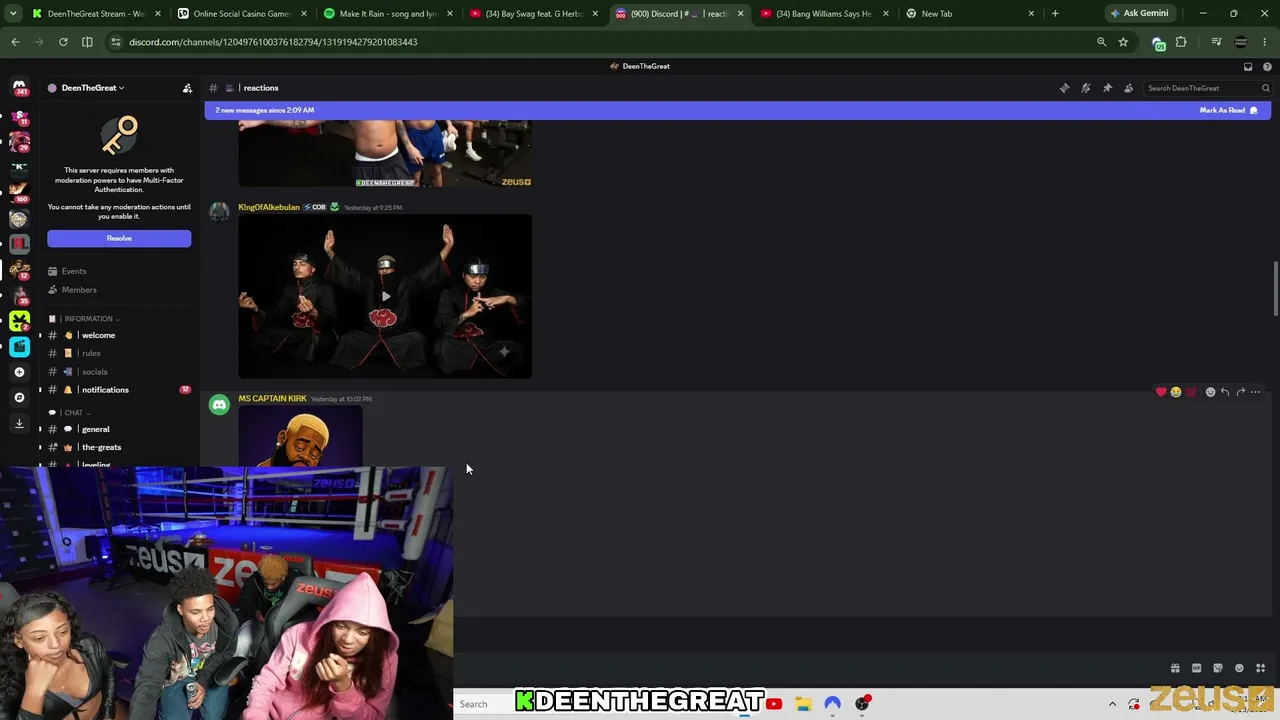The height and width of the screenshot is (720, 1280).
Task: Show pinned messages in reactions channel
Action: click(x=1107, y=88)
